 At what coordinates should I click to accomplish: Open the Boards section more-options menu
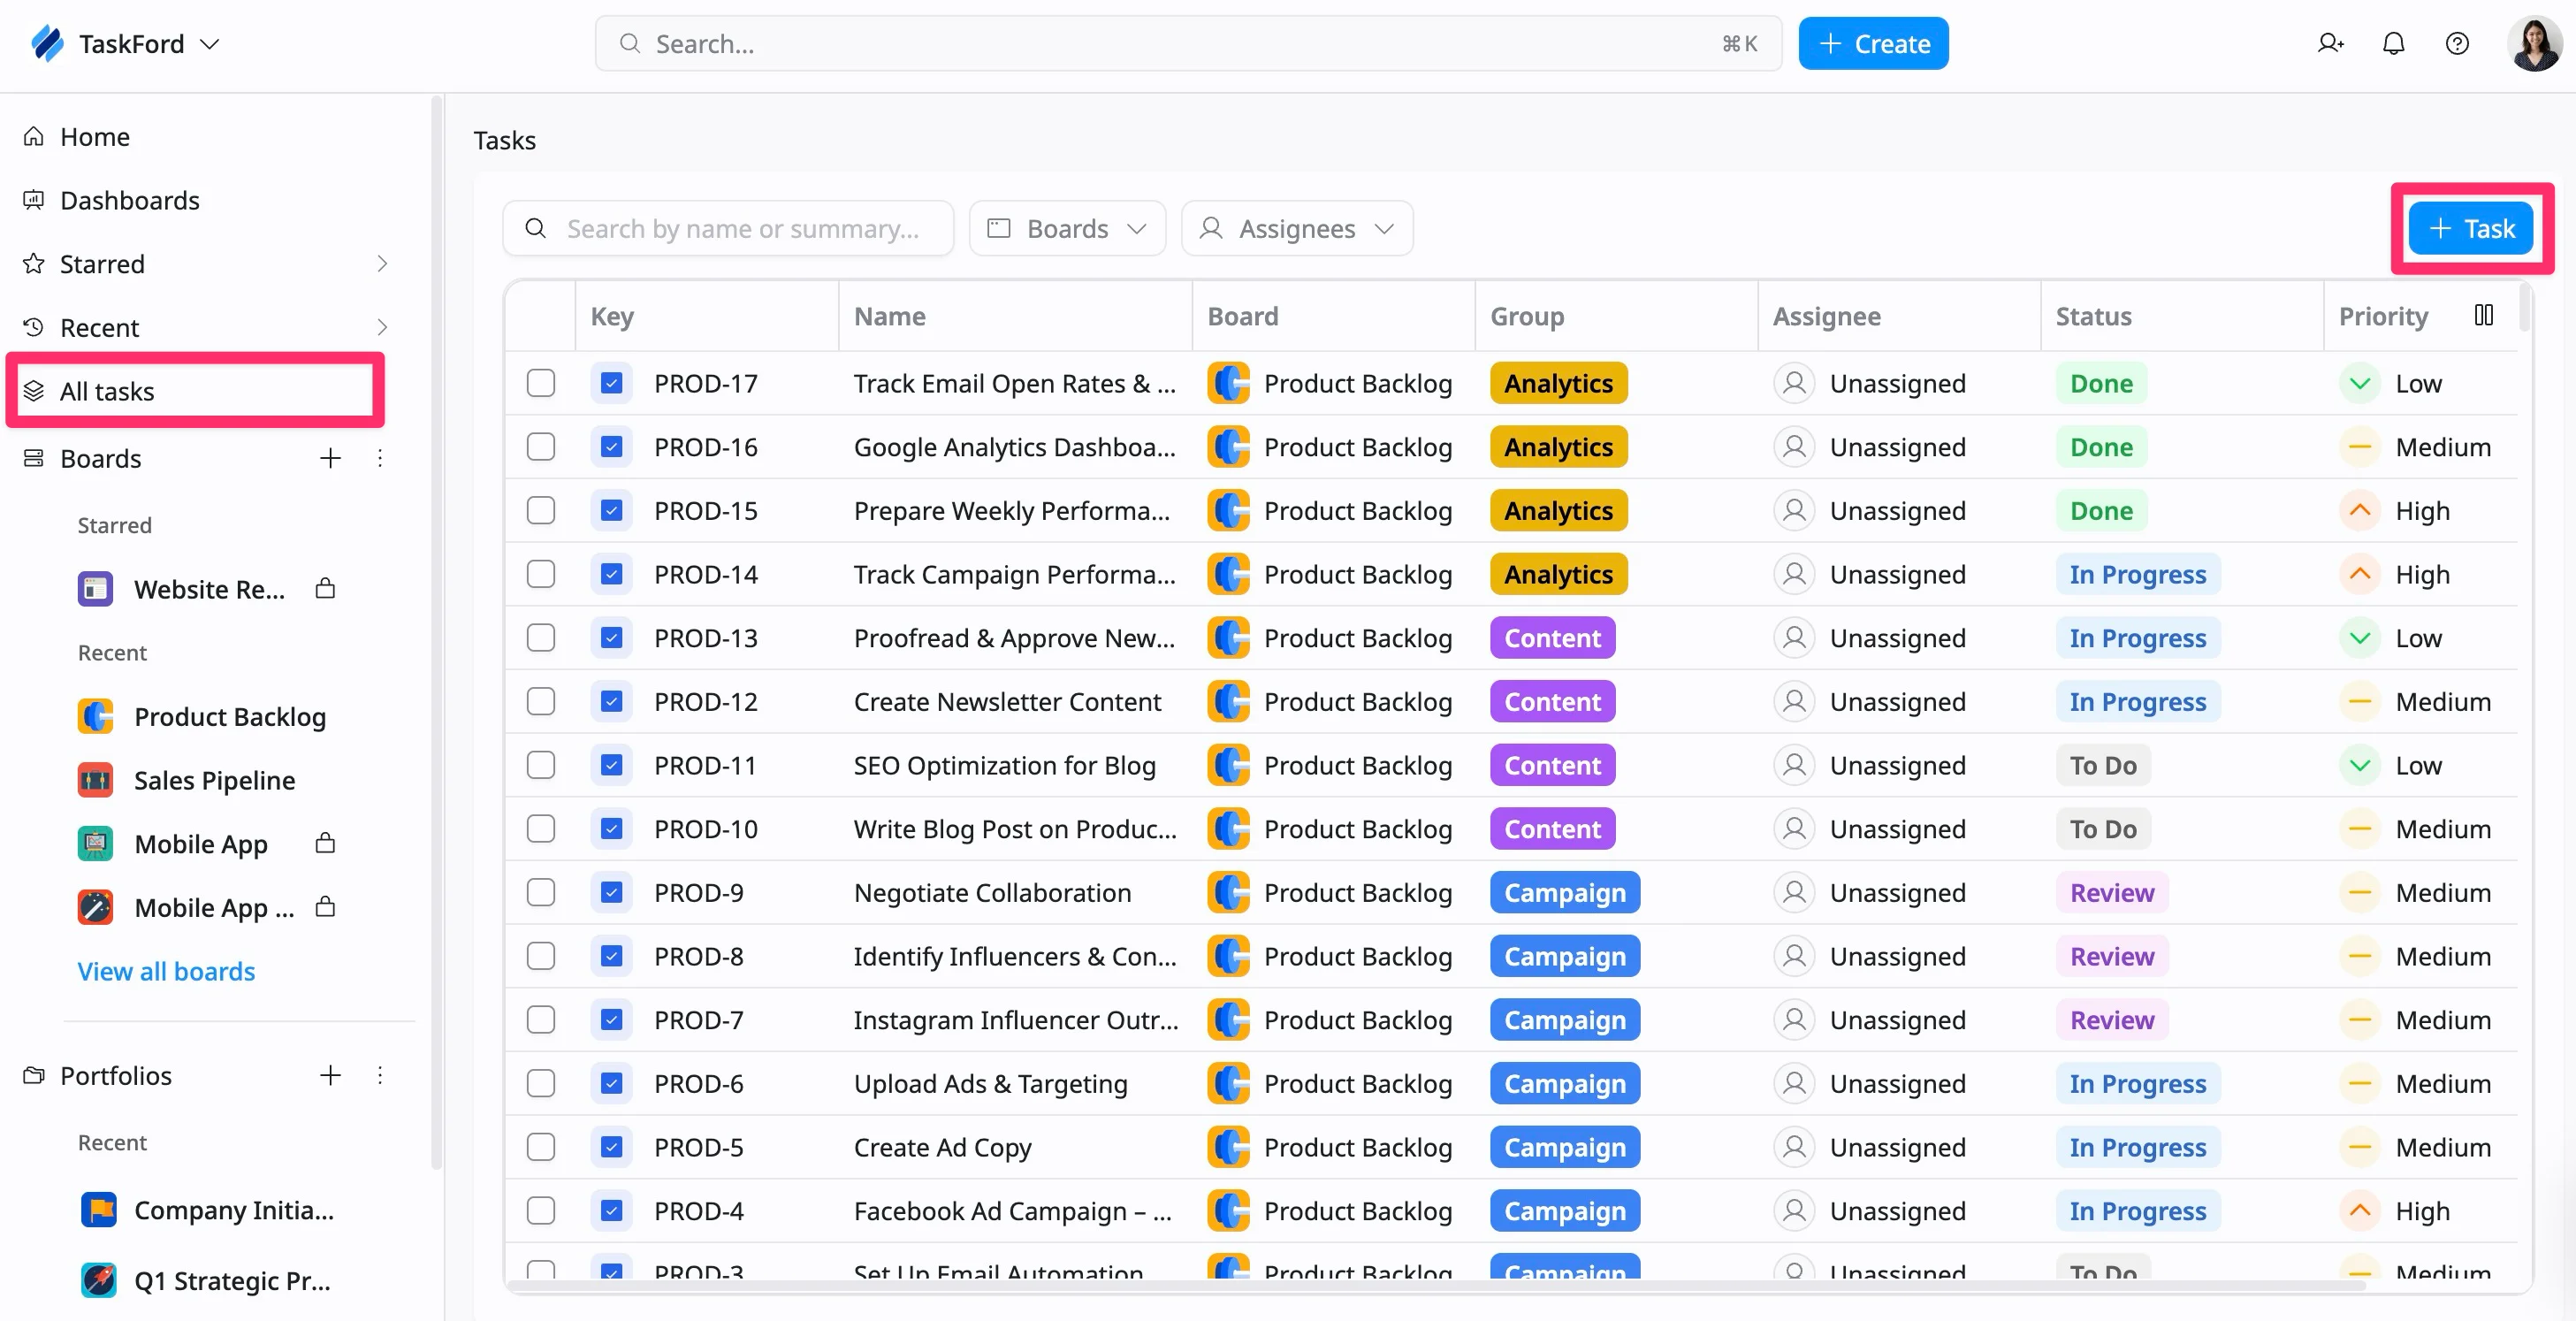[x=380, y=458]
